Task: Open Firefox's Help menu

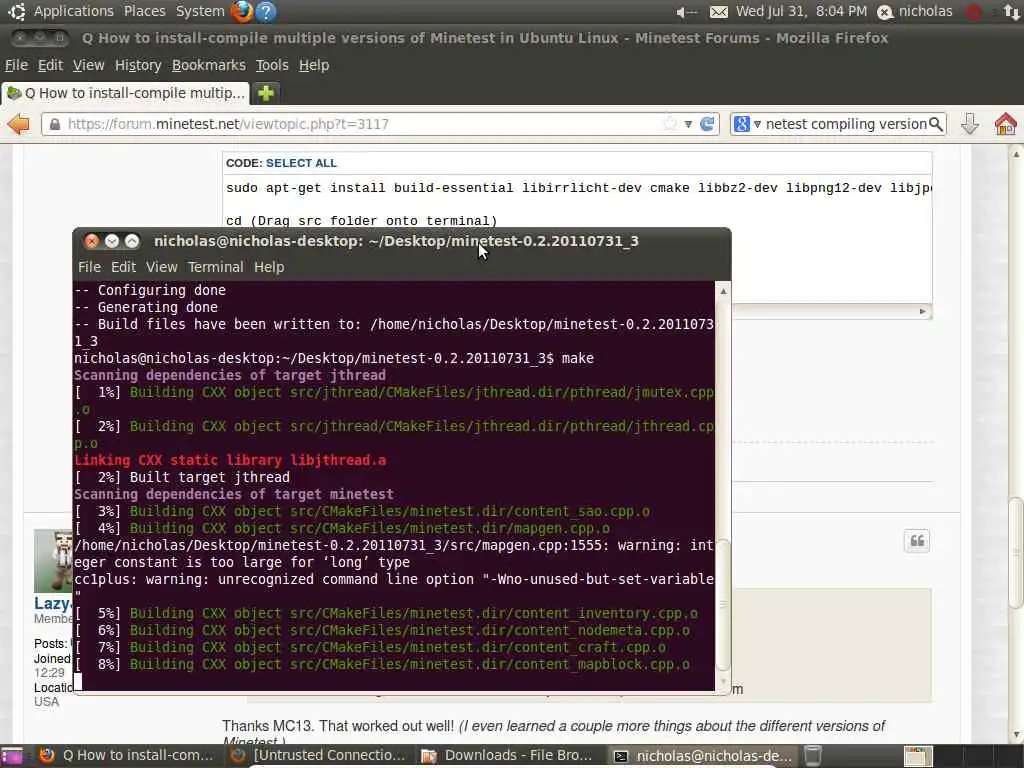Action: (314, 65)
